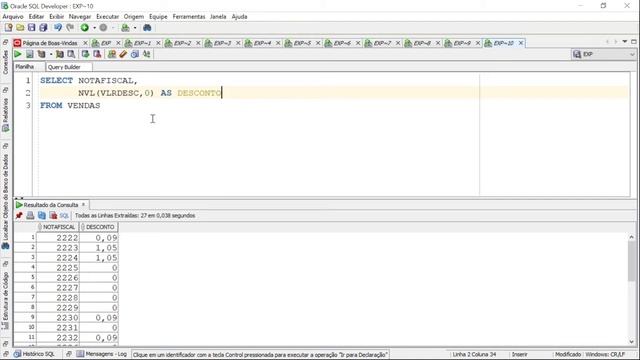This screenshot has height=360, width=640.
Task: Open the editor tab list dropdown arrow
Action: click(x=624, y=42)
